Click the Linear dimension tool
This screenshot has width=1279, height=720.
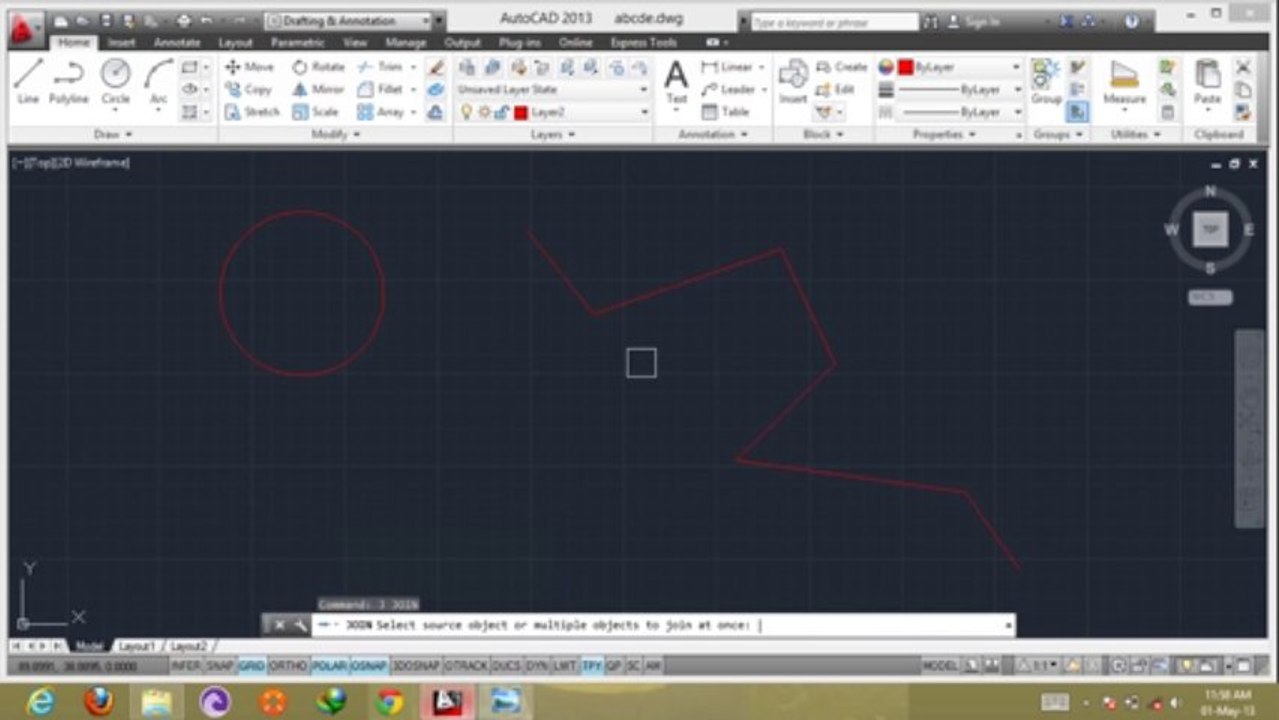point(727,67)
